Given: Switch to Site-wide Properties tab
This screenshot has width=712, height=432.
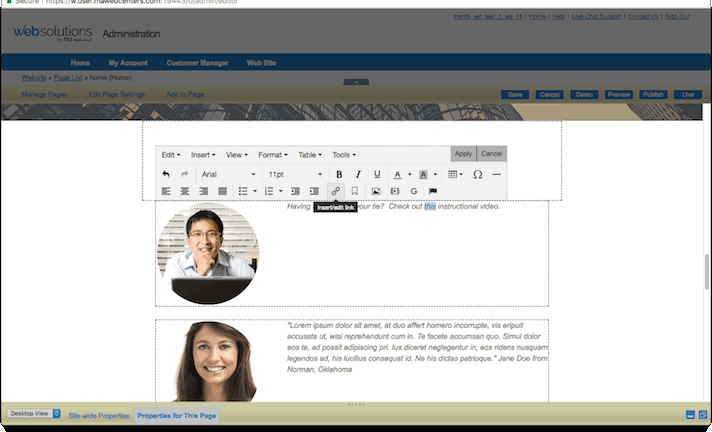Looking at the screenshot, I should (99, 416).
